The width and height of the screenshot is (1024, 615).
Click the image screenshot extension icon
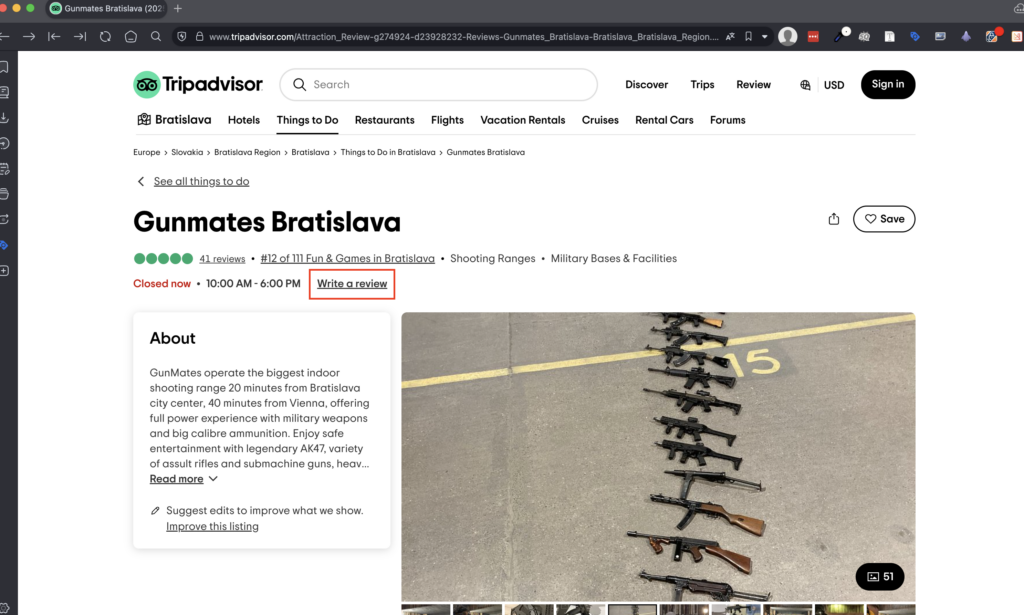[940, 37]
